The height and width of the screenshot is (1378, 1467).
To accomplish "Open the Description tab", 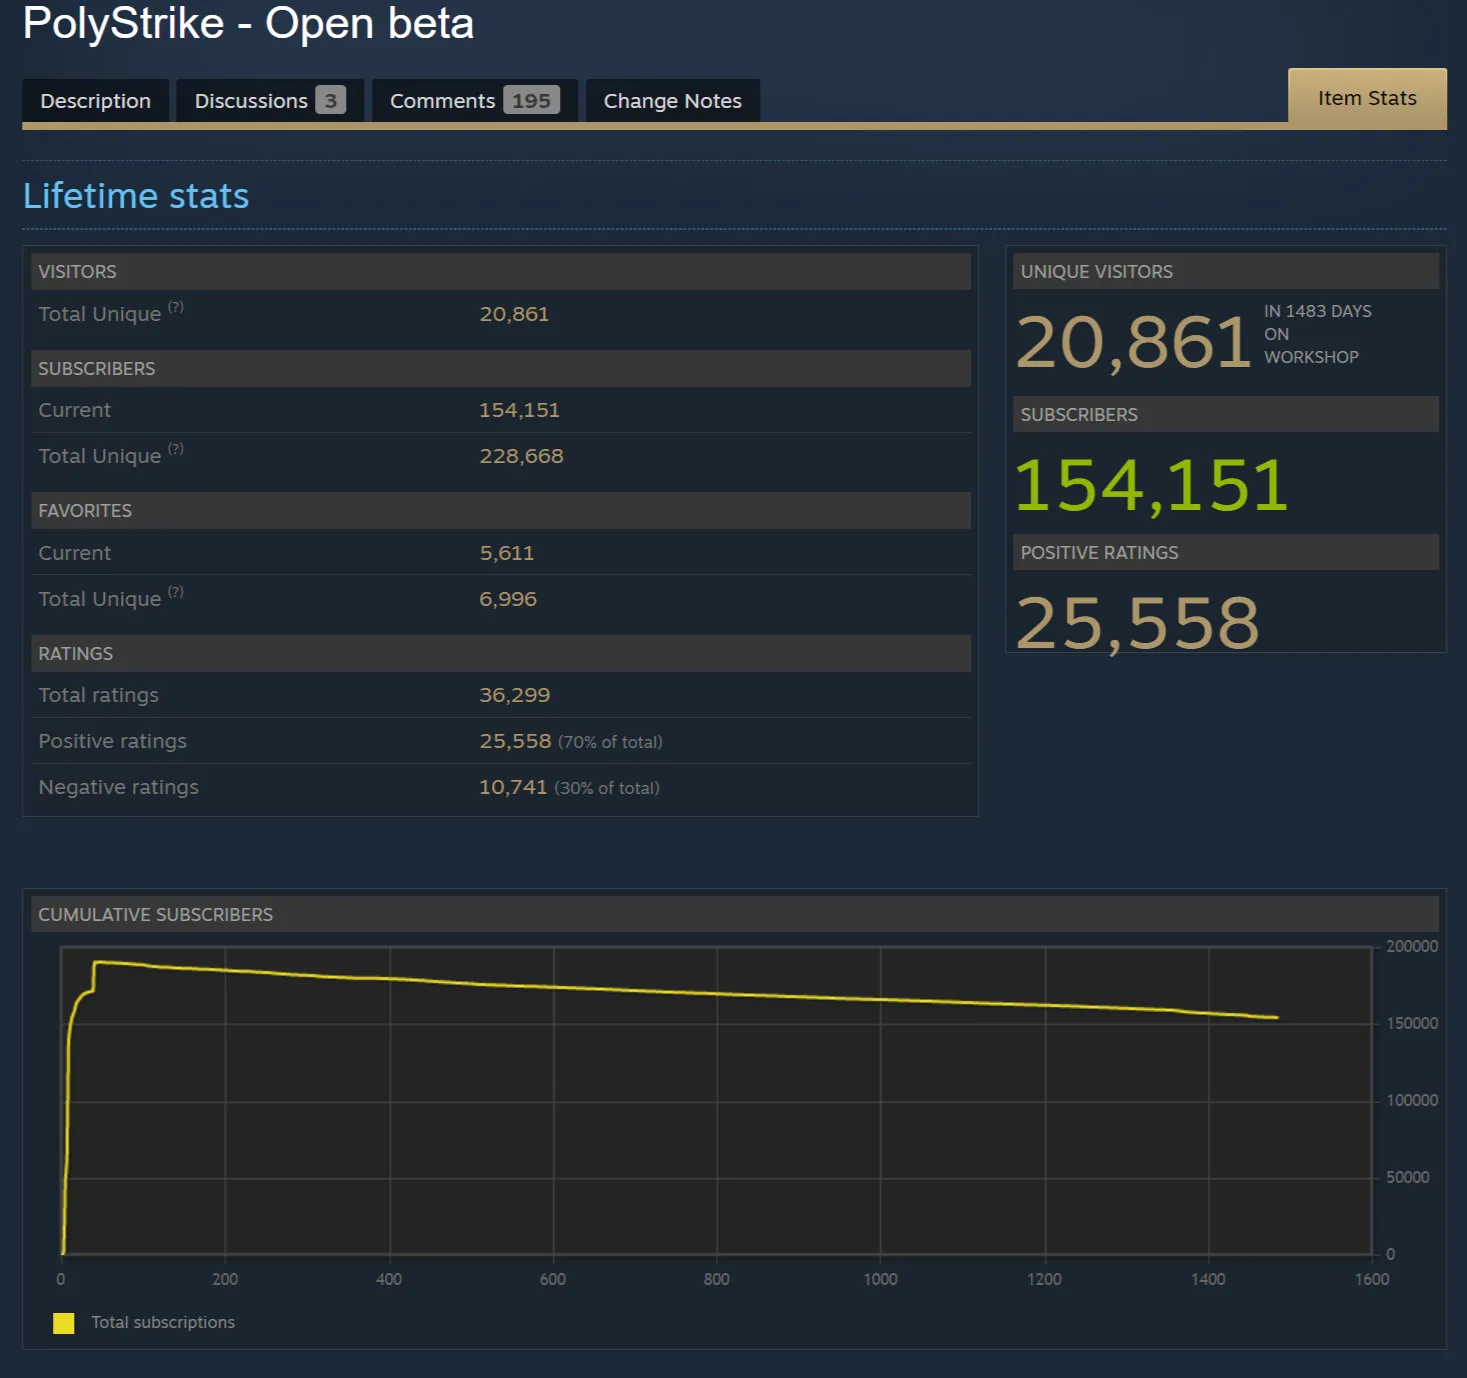I will pos(96,101).
